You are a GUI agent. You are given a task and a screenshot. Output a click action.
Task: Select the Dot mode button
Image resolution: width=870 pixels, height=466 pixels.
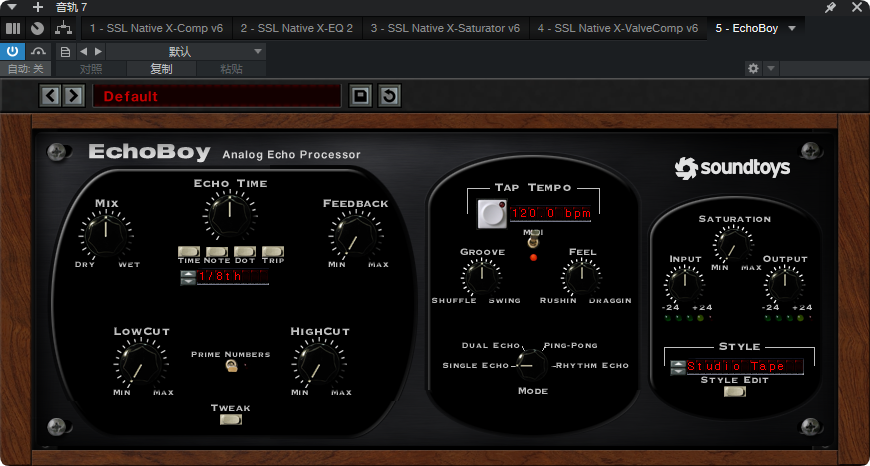coord(245,252)
